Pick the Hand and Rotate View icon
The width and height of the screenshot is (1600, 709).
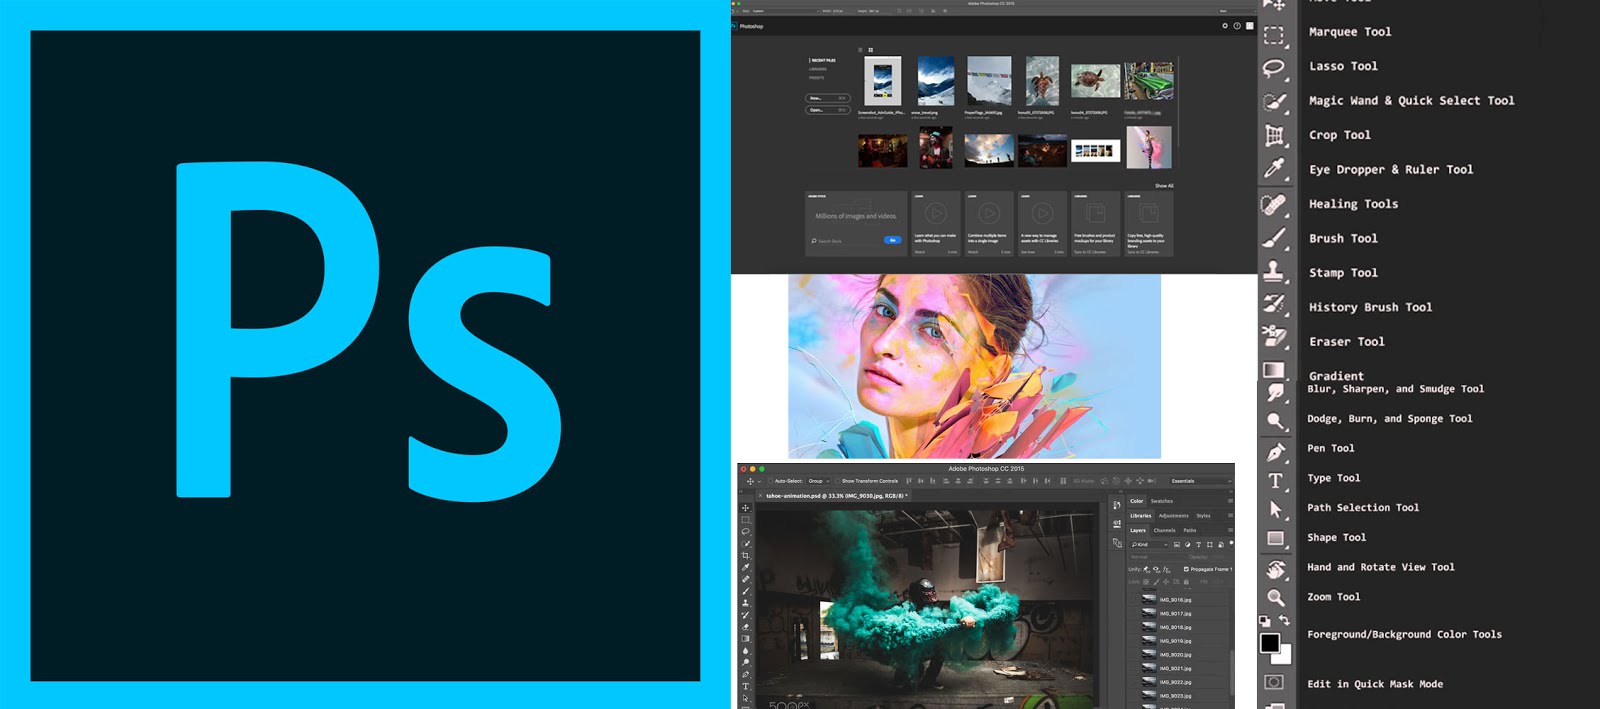click(1276, 569)
